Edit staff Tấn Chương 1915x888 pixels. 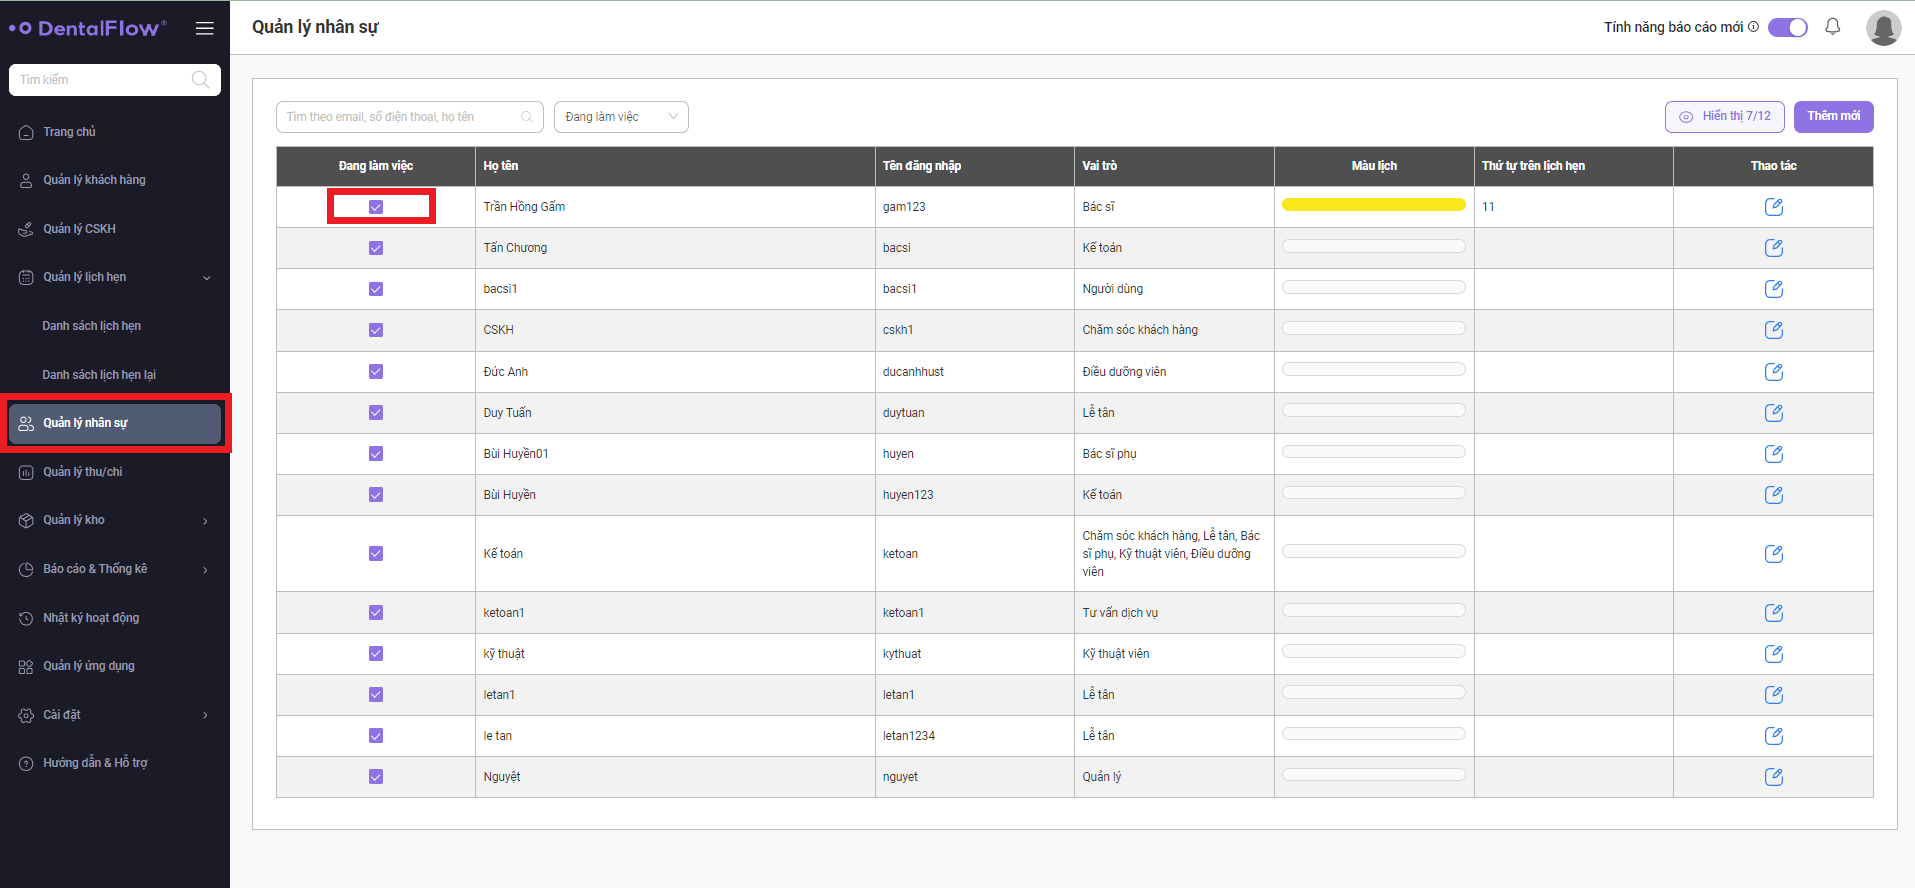(1773, 248)
